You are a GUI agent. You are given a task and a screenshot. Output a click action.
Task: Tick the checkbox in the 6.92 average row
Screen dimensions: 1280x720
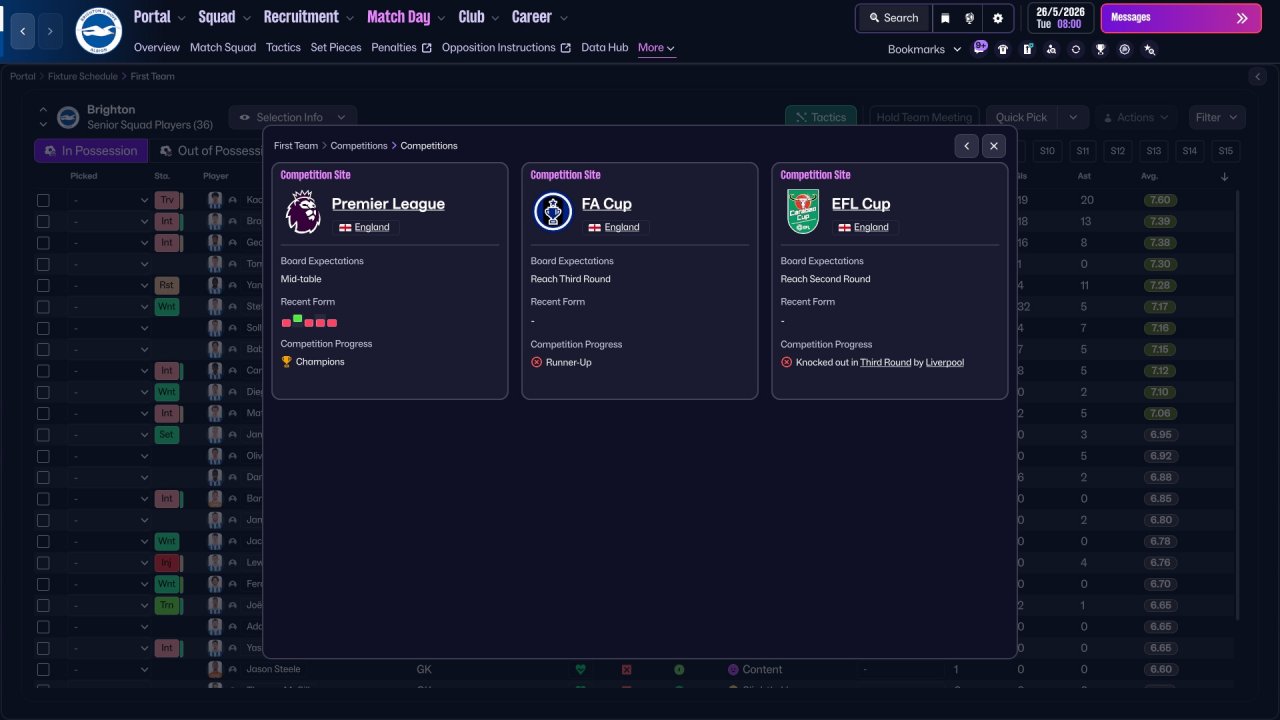[43, 456]
